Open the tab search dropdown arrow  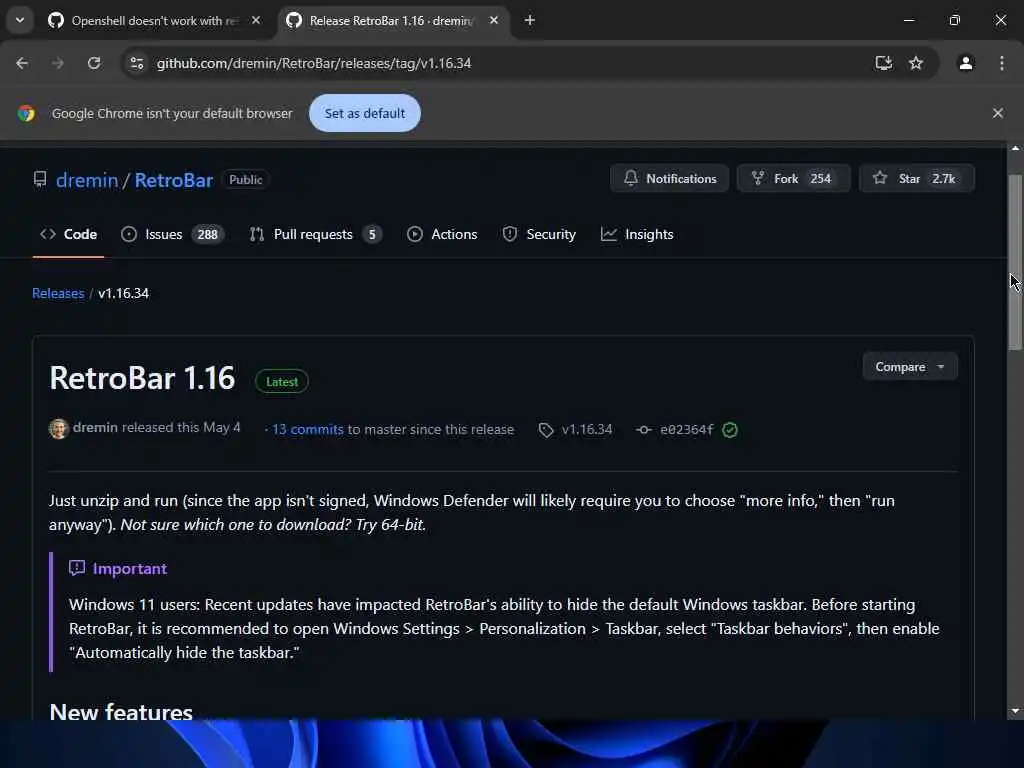tap(20, 20)
